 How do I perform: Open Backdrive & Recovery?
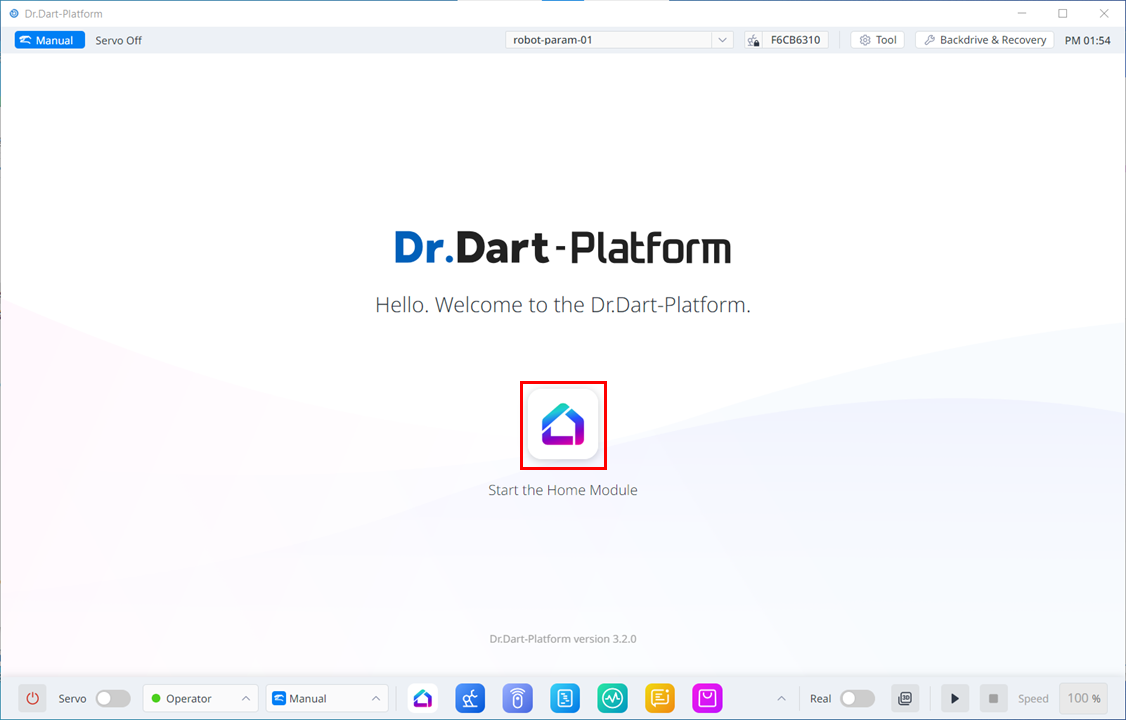[984, 40]
